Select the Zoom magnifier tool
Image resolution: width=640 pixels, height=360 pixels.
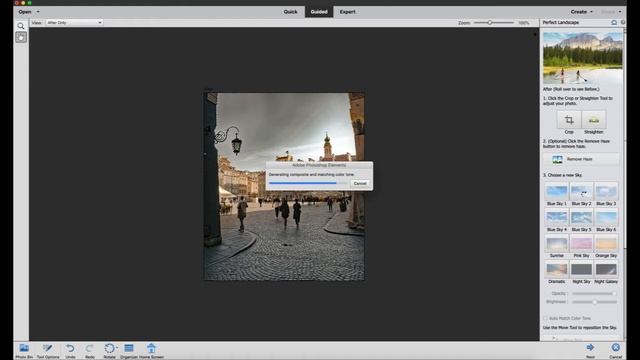click(21, 26)
